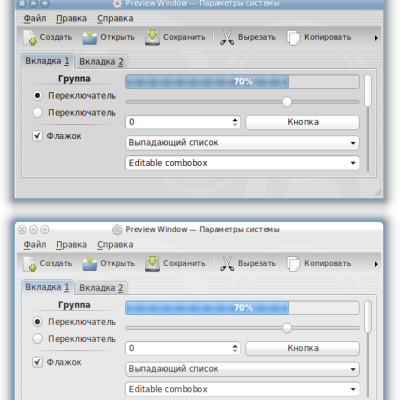The height and width of the screenshot is (400, 400).
Task: Open the Editable combobox arrow in the upper window
Action: (353, 163)
